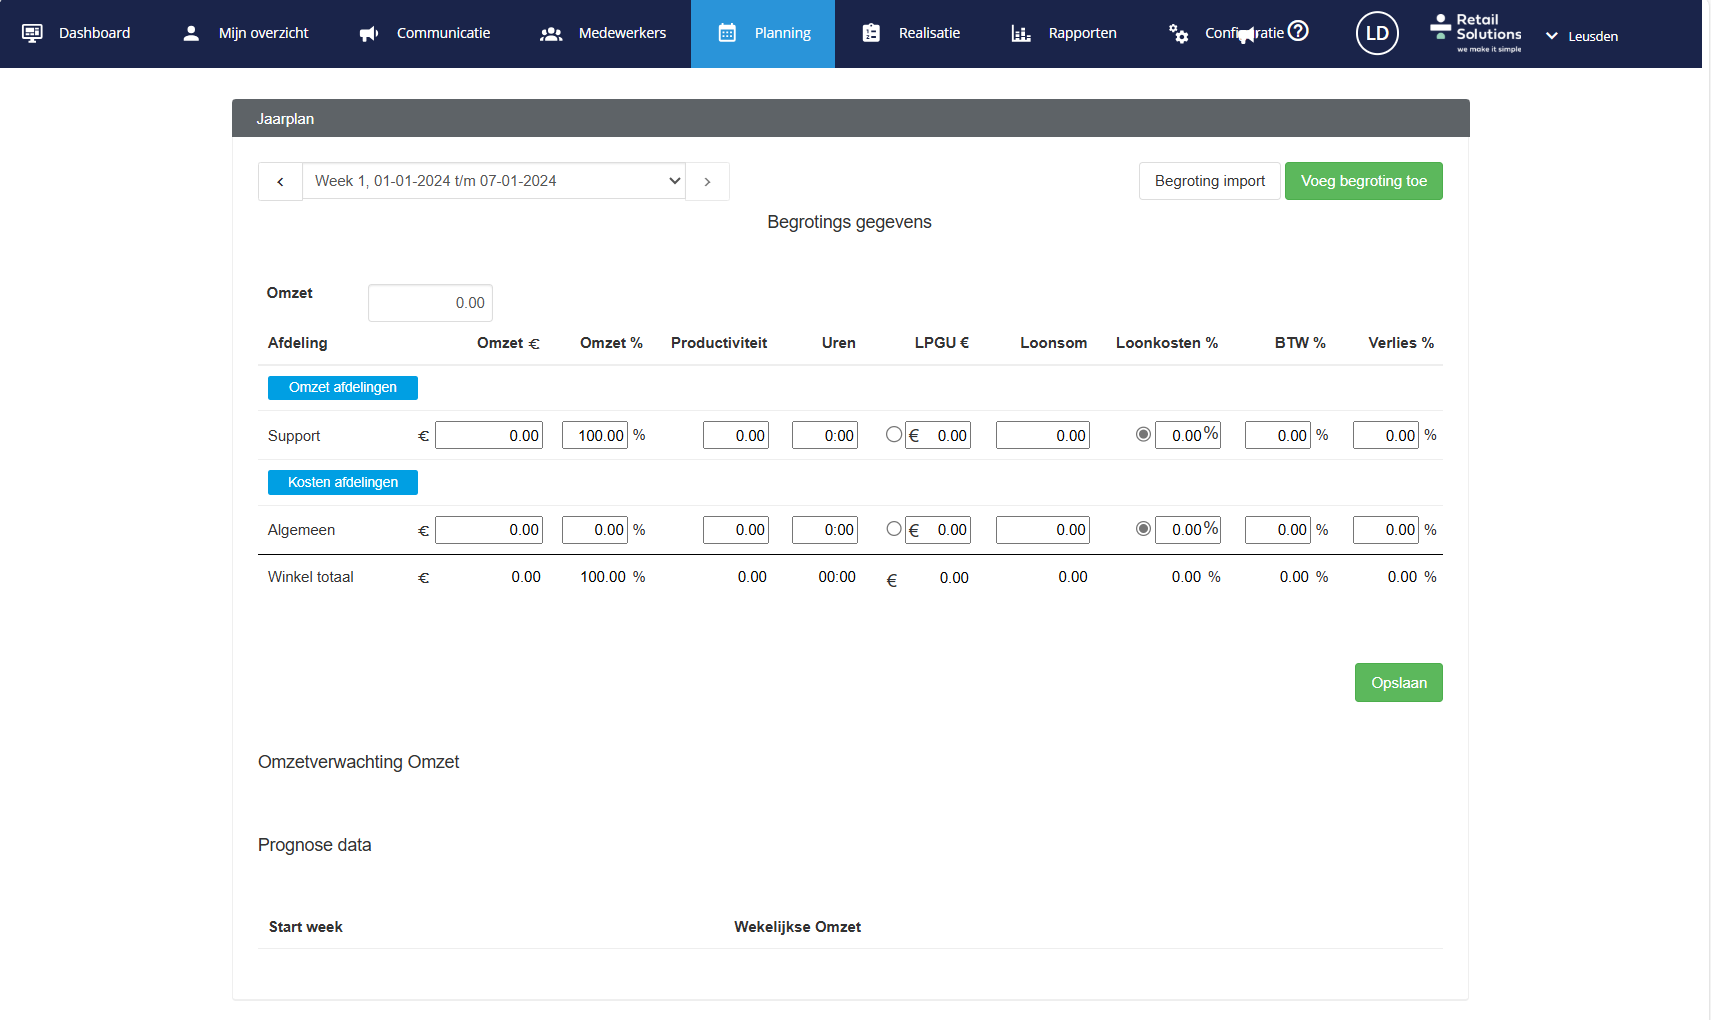Click the Medewerkers group icon
The height and width of the screenshot is (1020, 1711).
[x=551, y=34]
